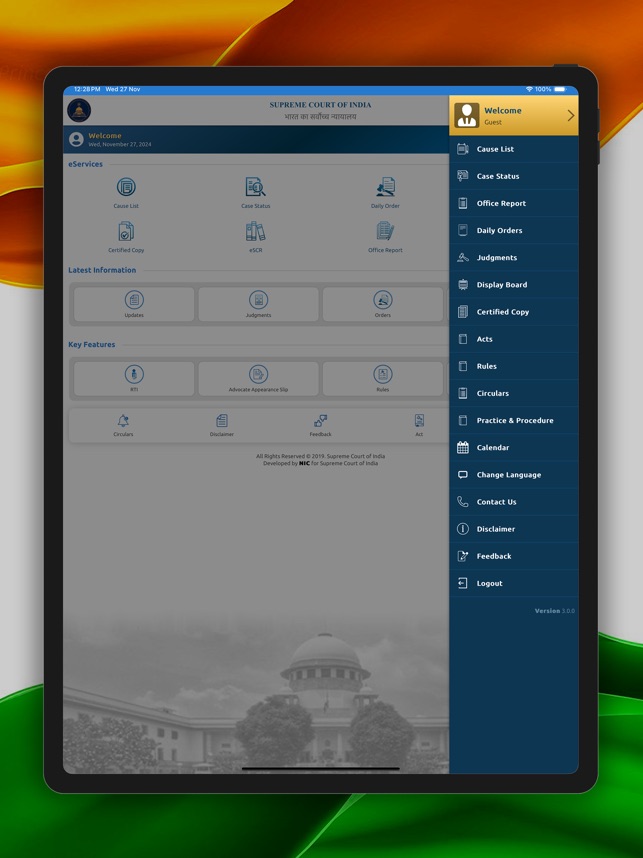This screenshot has height=858, width=643.
Task: Tap the Disclaimer icon in bottom row
Action: click(222, 421)
